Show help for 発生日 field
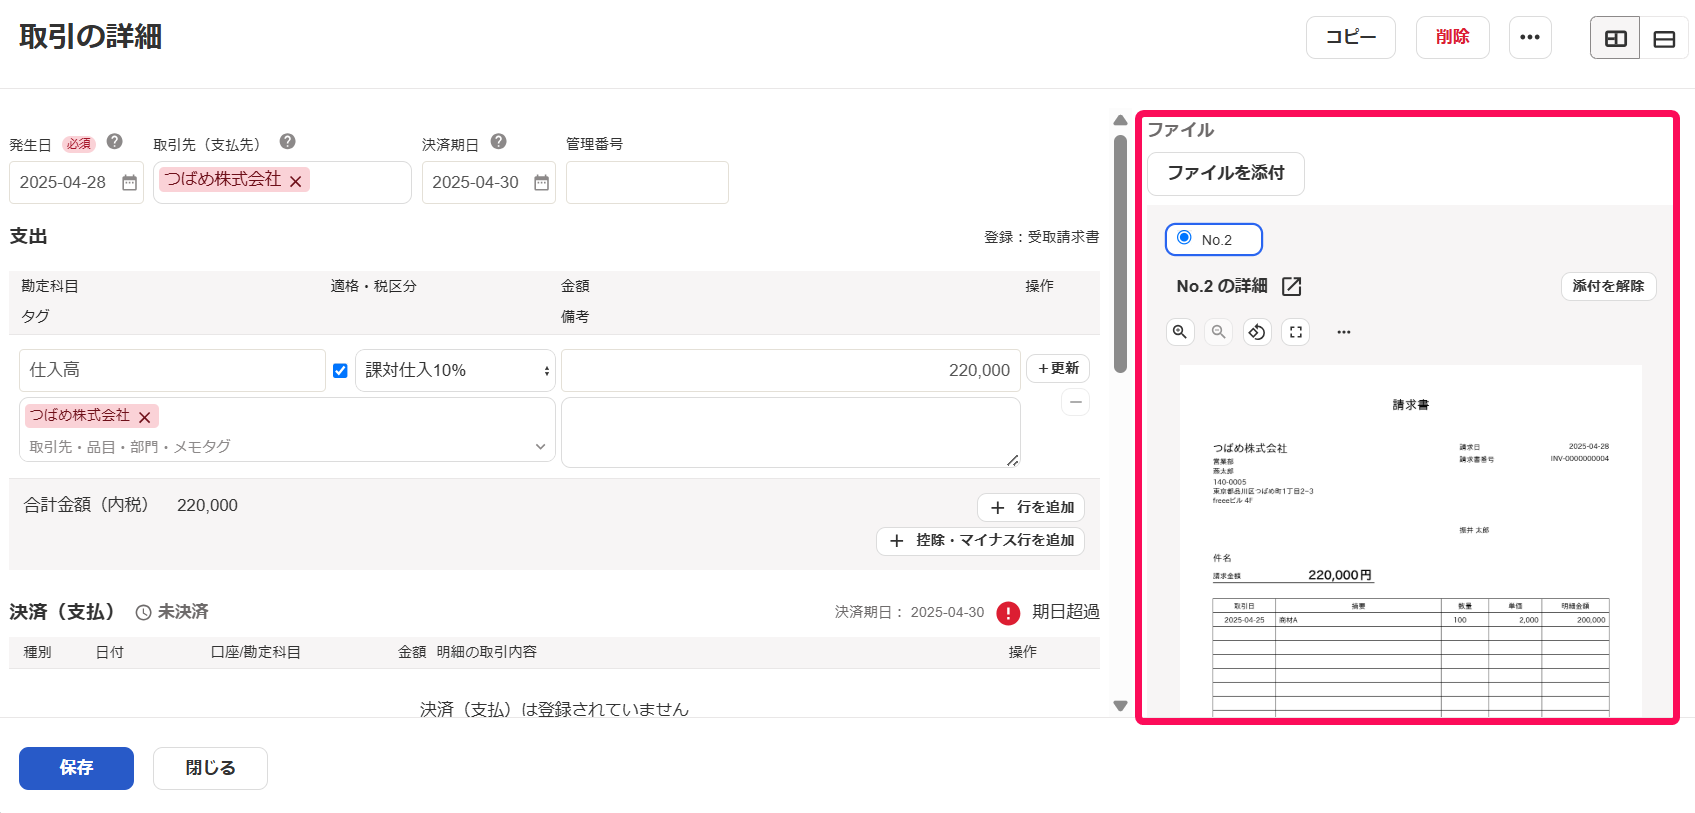Viewport: 1695px width, 813px height. [115, 142]
